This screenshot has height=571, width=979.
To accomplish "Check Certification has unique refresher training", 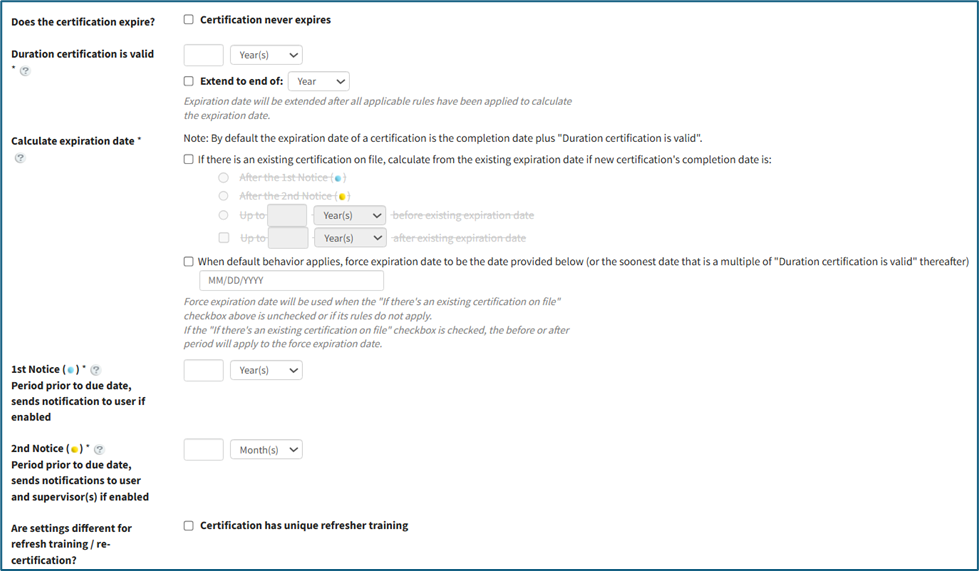I will point(189,526).
